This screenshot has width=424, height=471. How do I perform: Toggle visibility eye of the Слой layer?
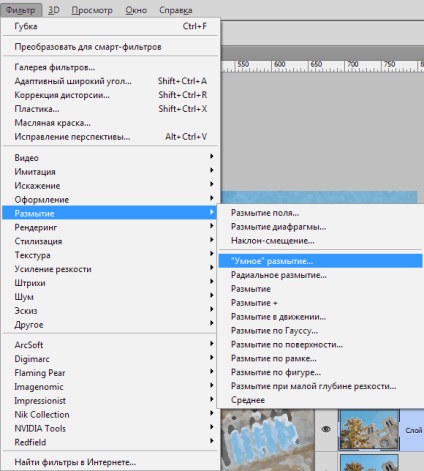click(x=326, y=430)
